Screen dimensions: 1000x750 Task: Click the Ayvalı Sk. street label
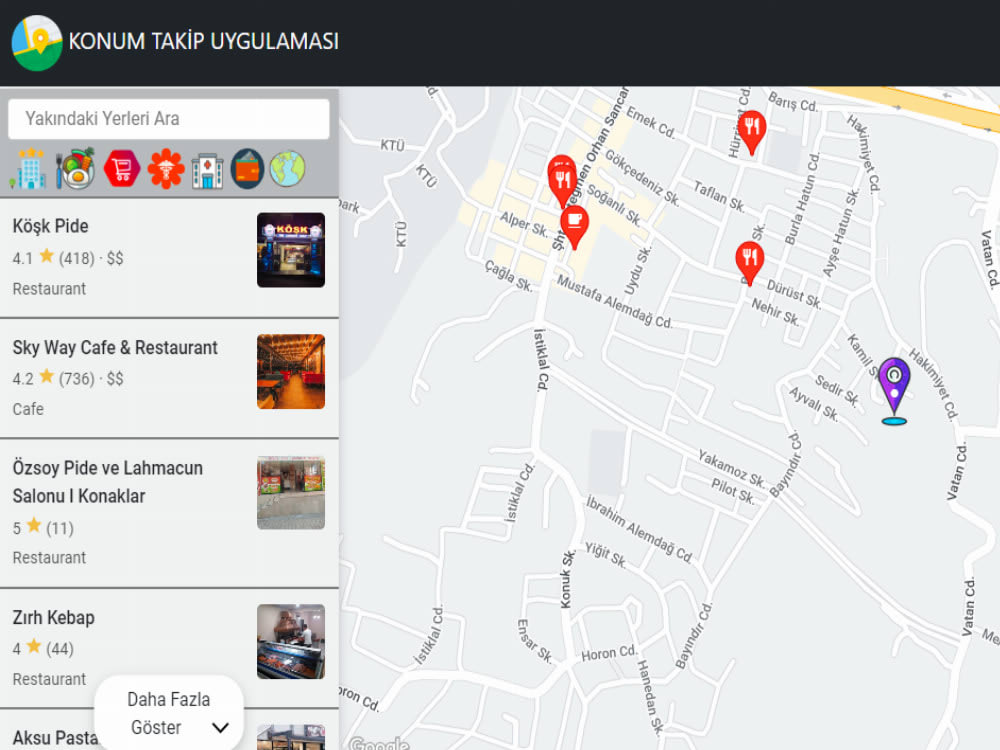click(x=814, y=404)
